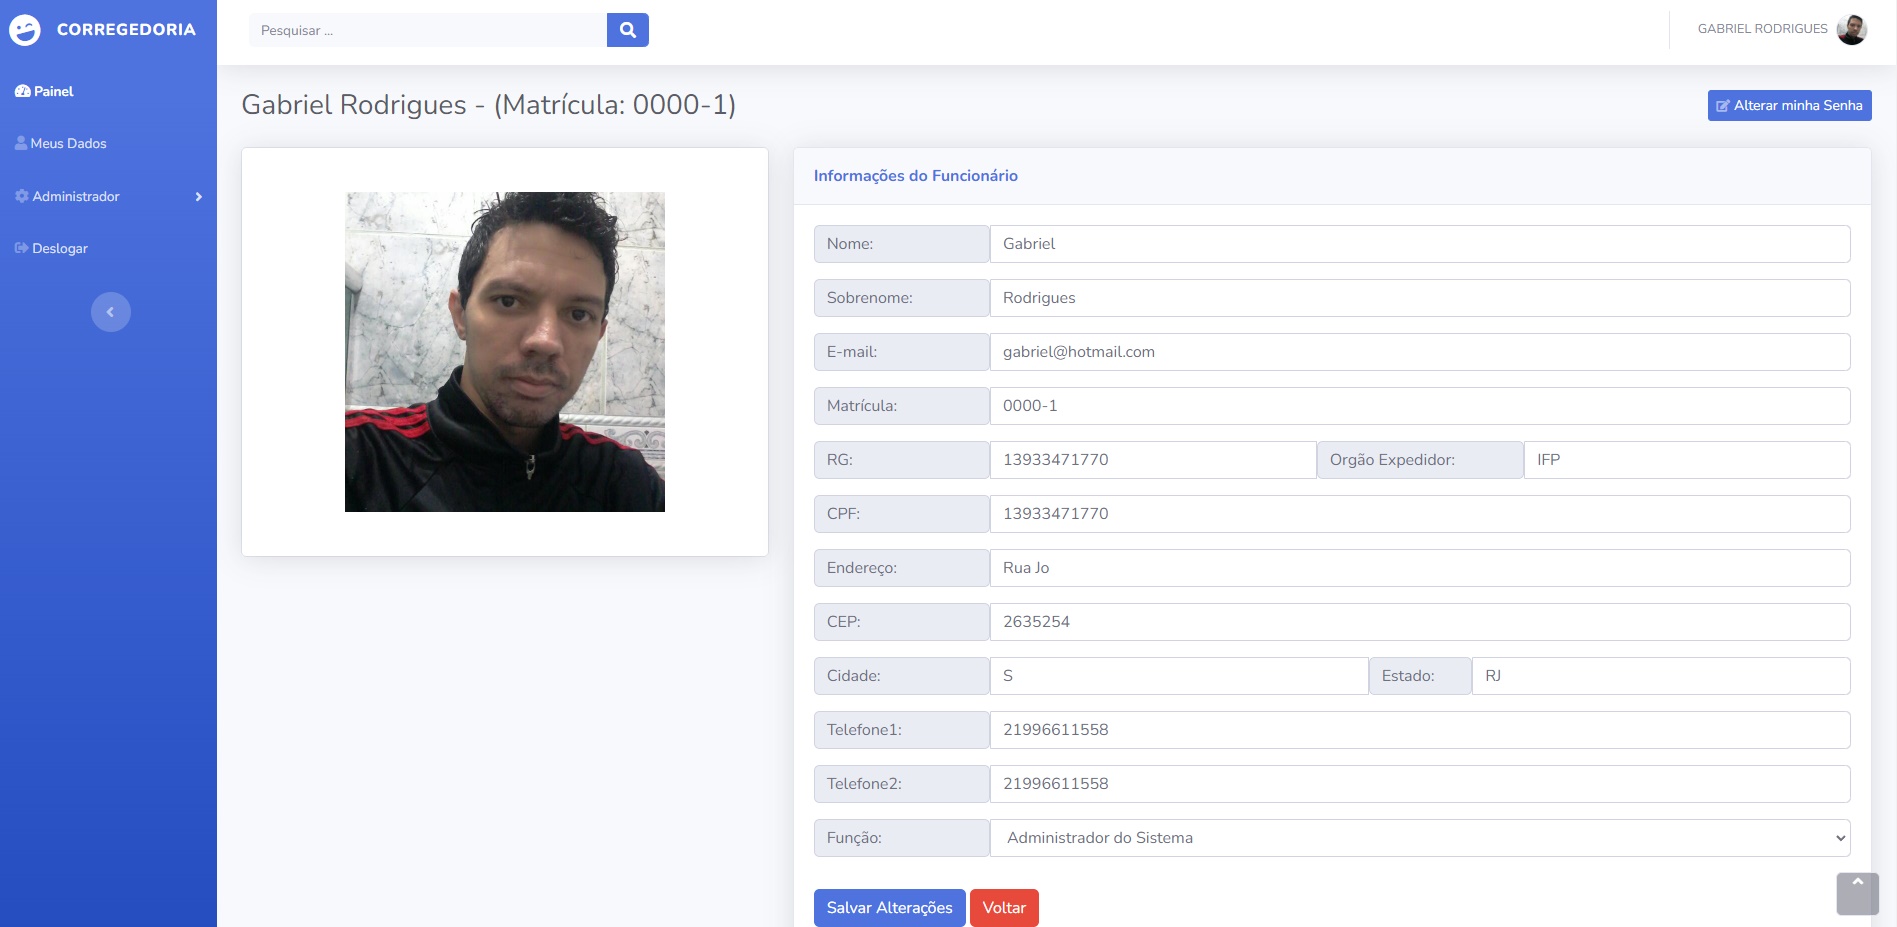The height and width of the screenshot is (927, 1897).
Task: Click the Informações do Funcionário header
Action: (x=915, y=176)
